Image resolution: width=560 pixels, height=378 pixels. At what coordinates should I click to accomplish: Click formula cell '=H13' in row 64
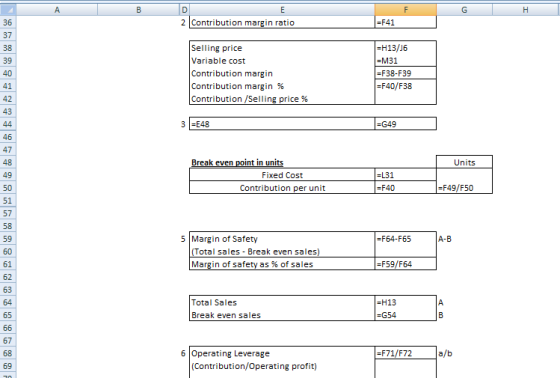click(x=406, y=302)
